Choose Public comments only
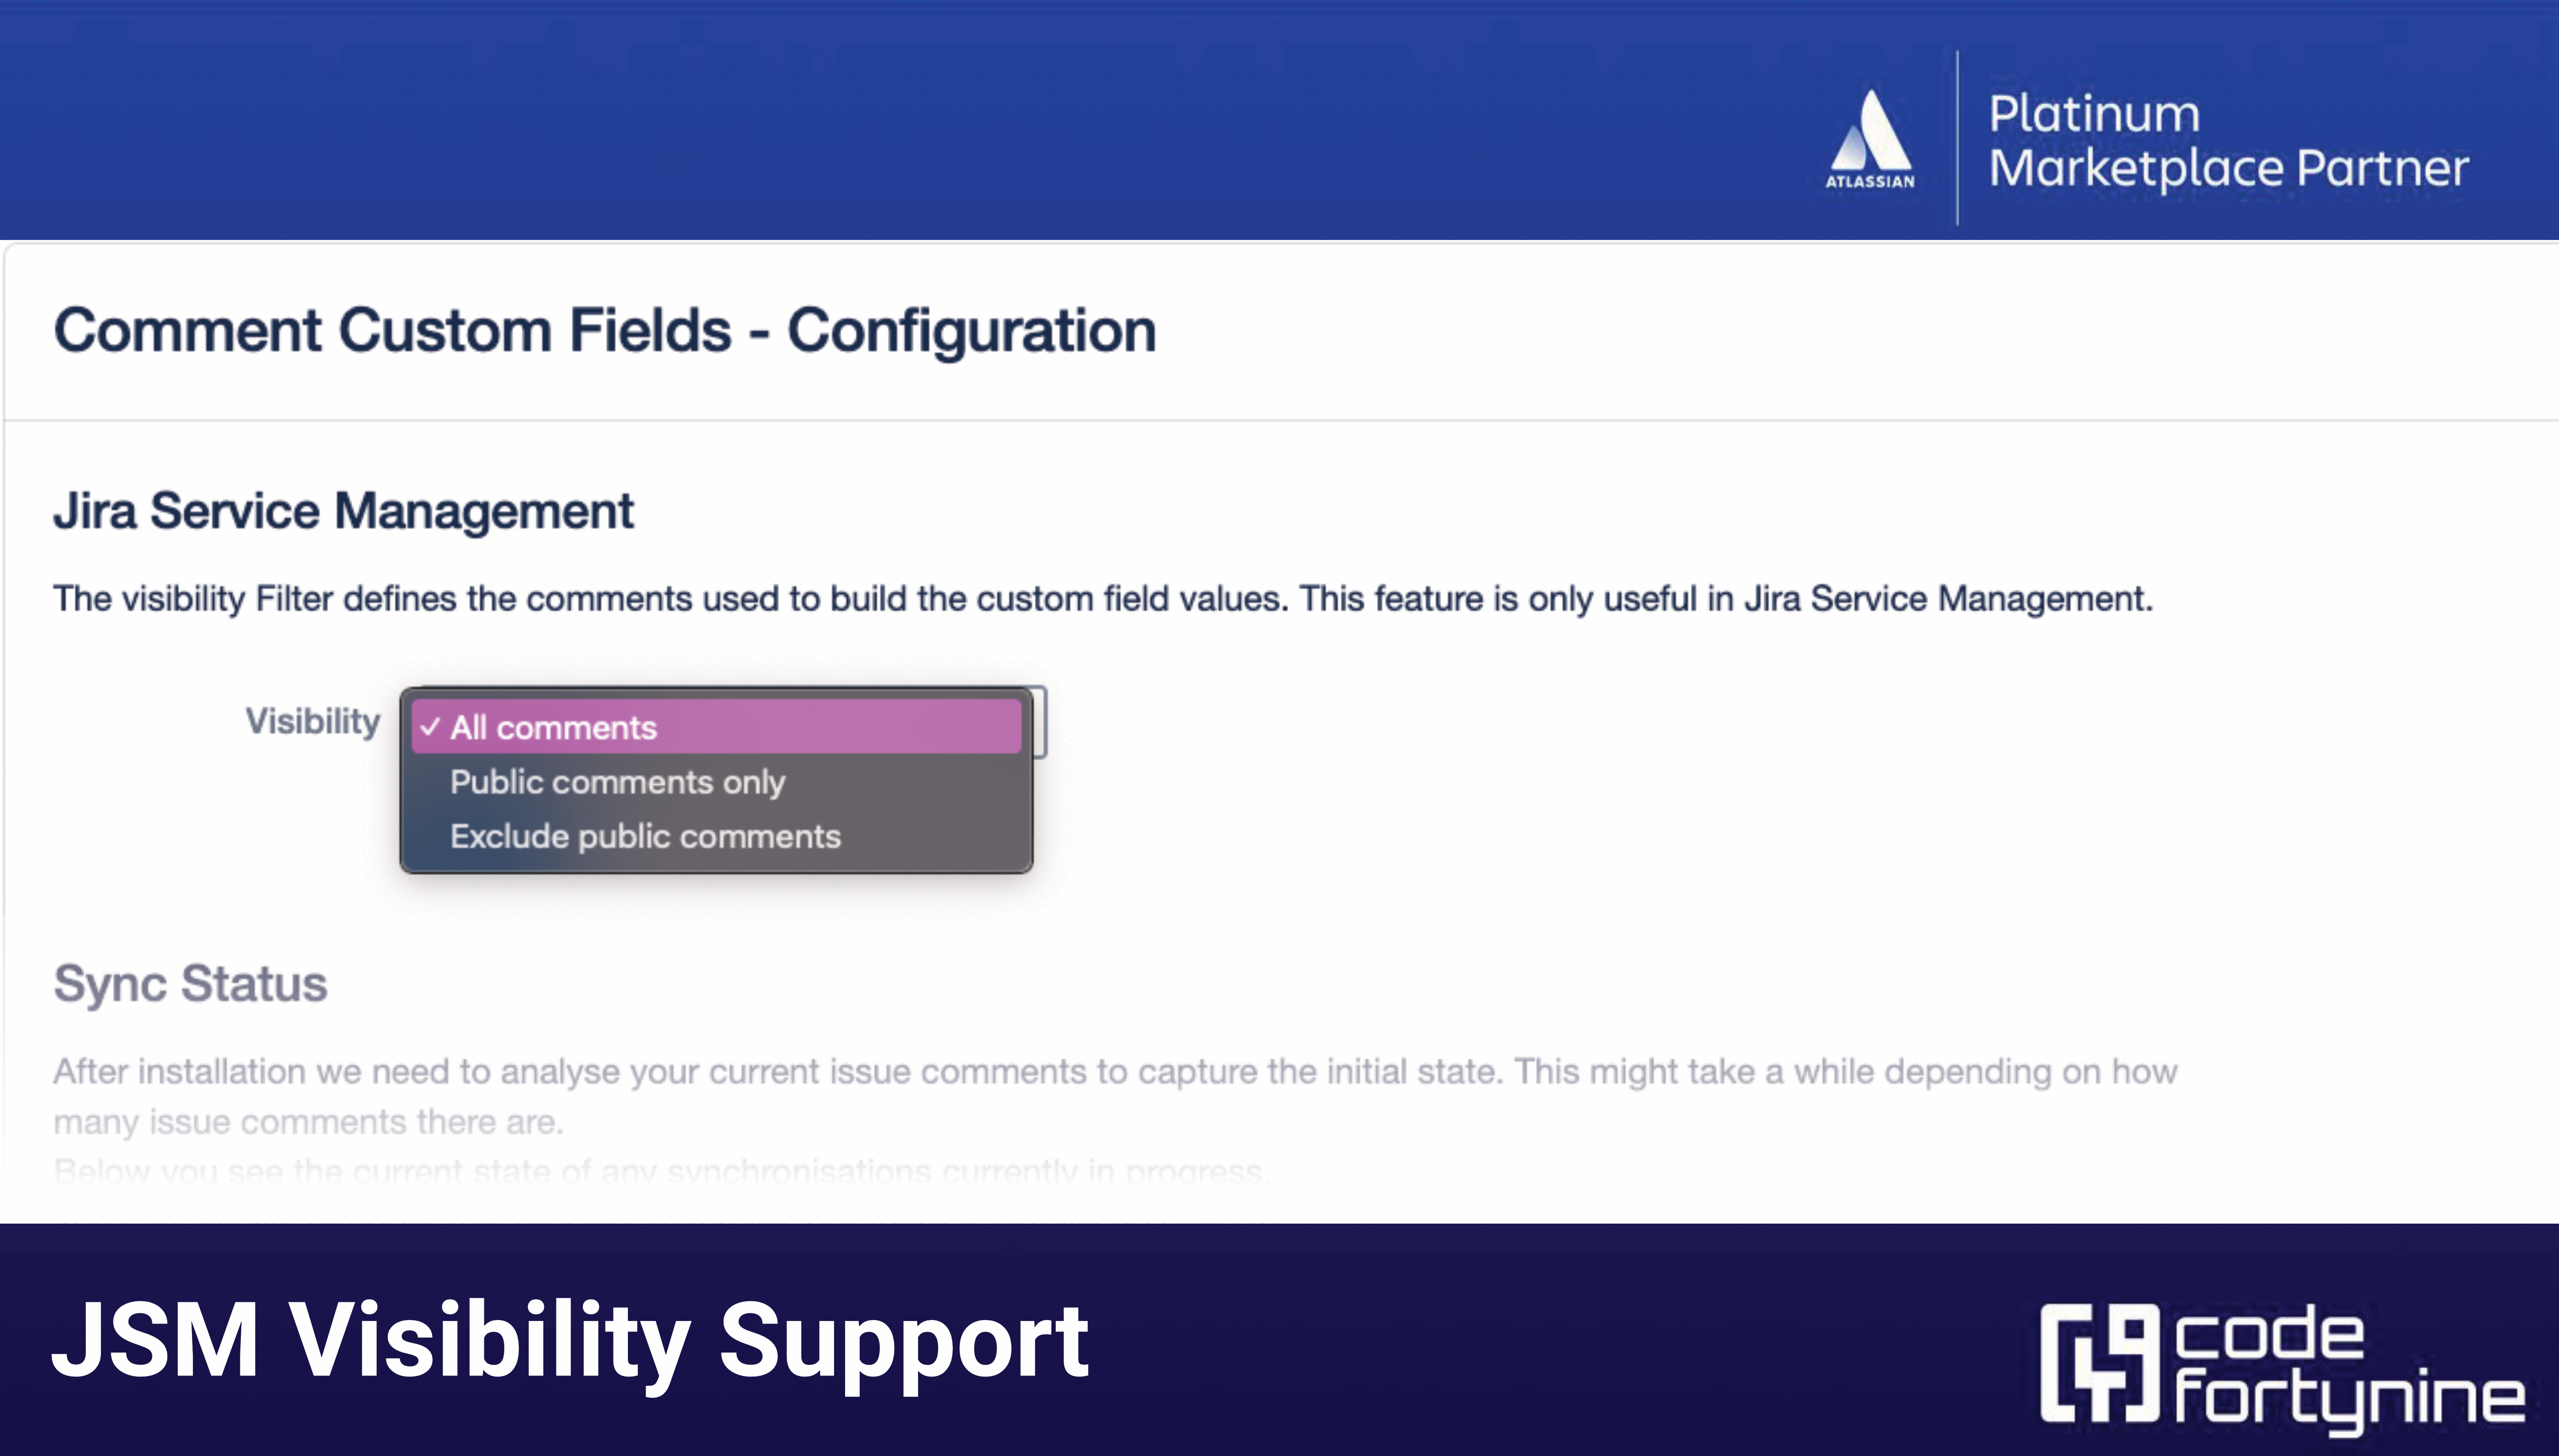The width and height of the screenshot is (2559, 1456). pos(617,782)
